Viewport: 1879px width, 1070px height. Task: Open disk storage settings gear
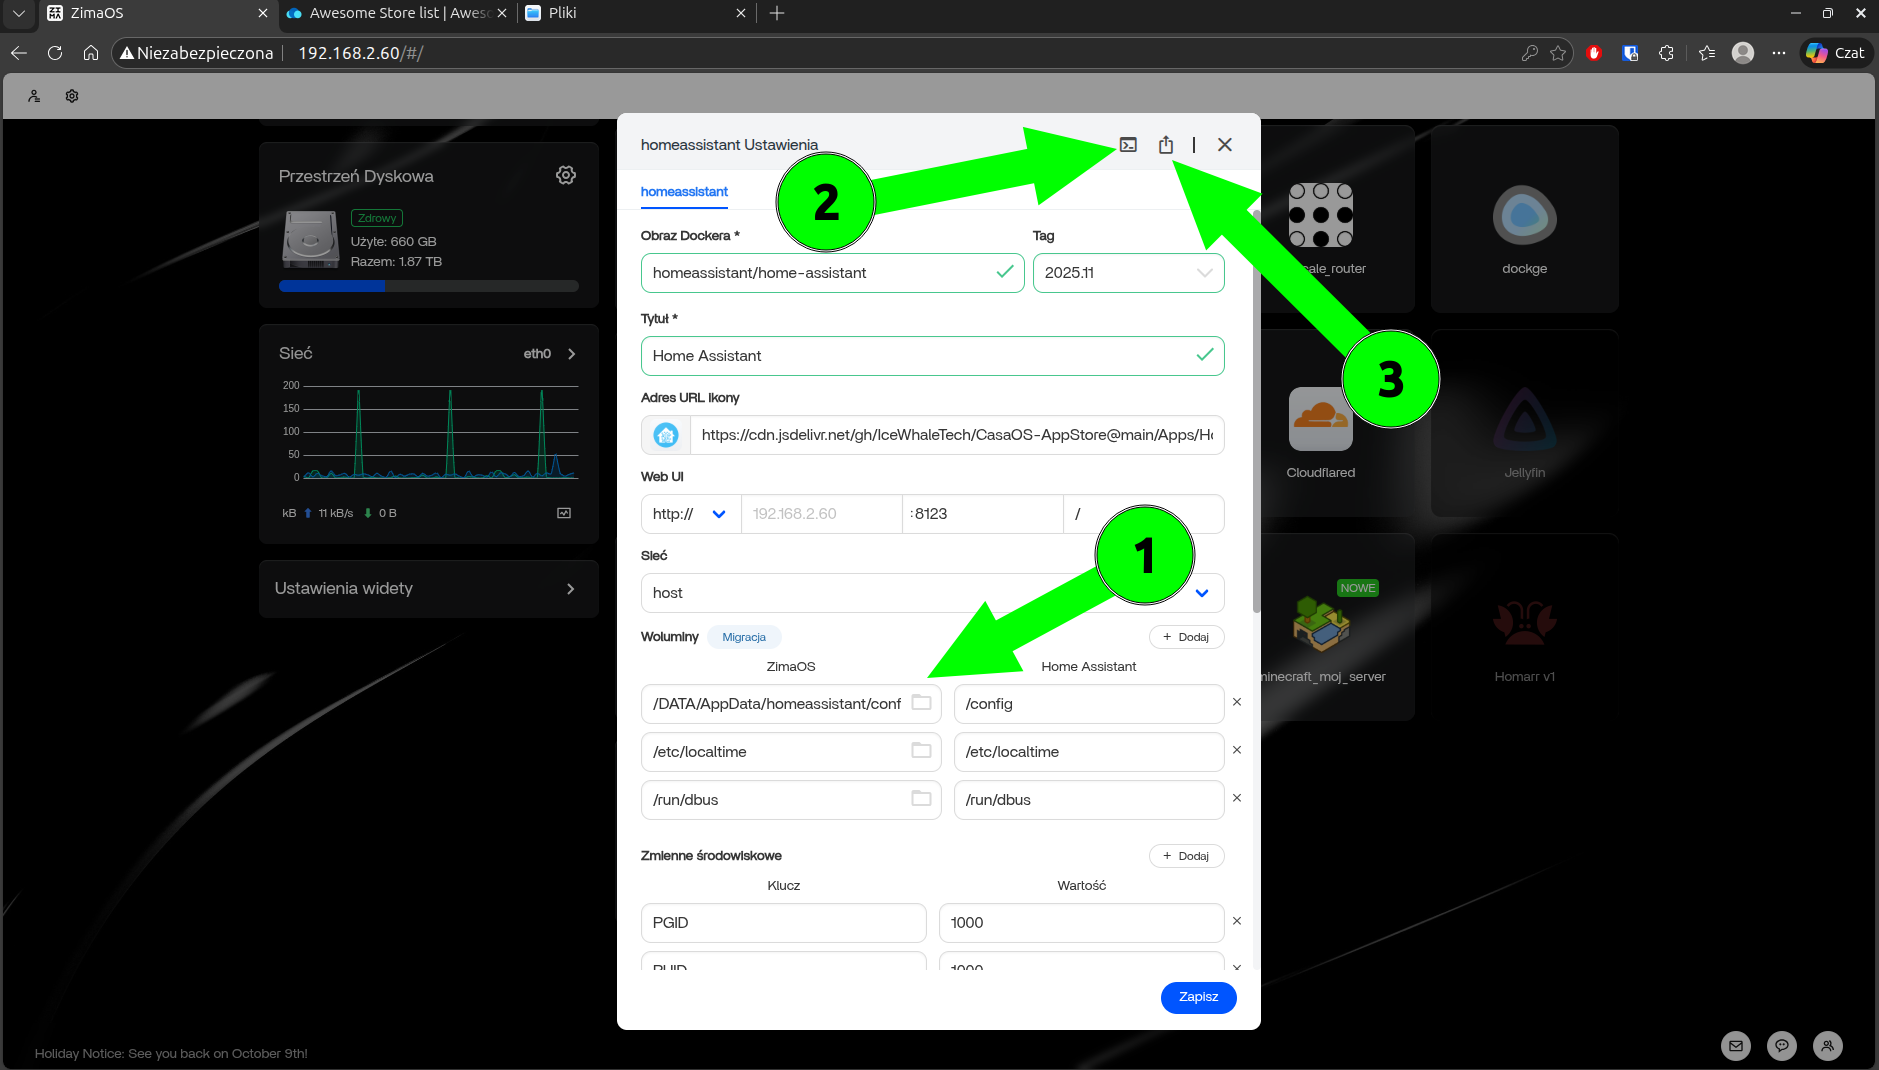(566, 175)
